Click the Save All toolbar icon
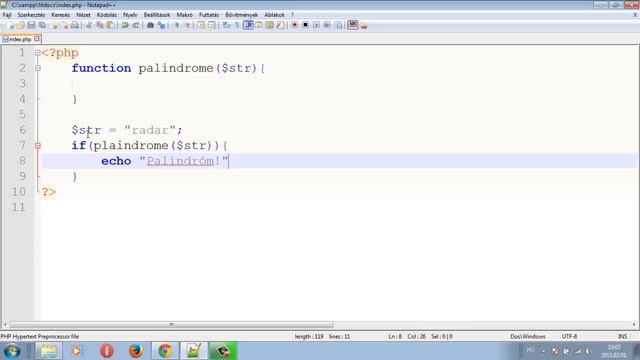Viewport: 640px width, 360px height. [x=42, y=25]
